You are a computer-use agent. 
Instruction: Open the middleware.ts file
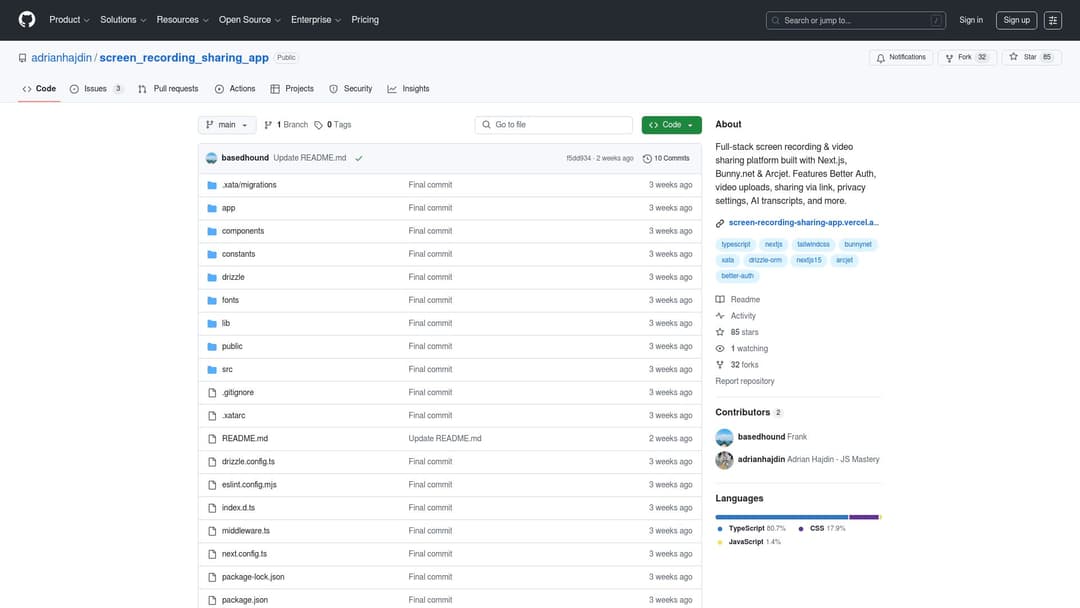(246, 531)
